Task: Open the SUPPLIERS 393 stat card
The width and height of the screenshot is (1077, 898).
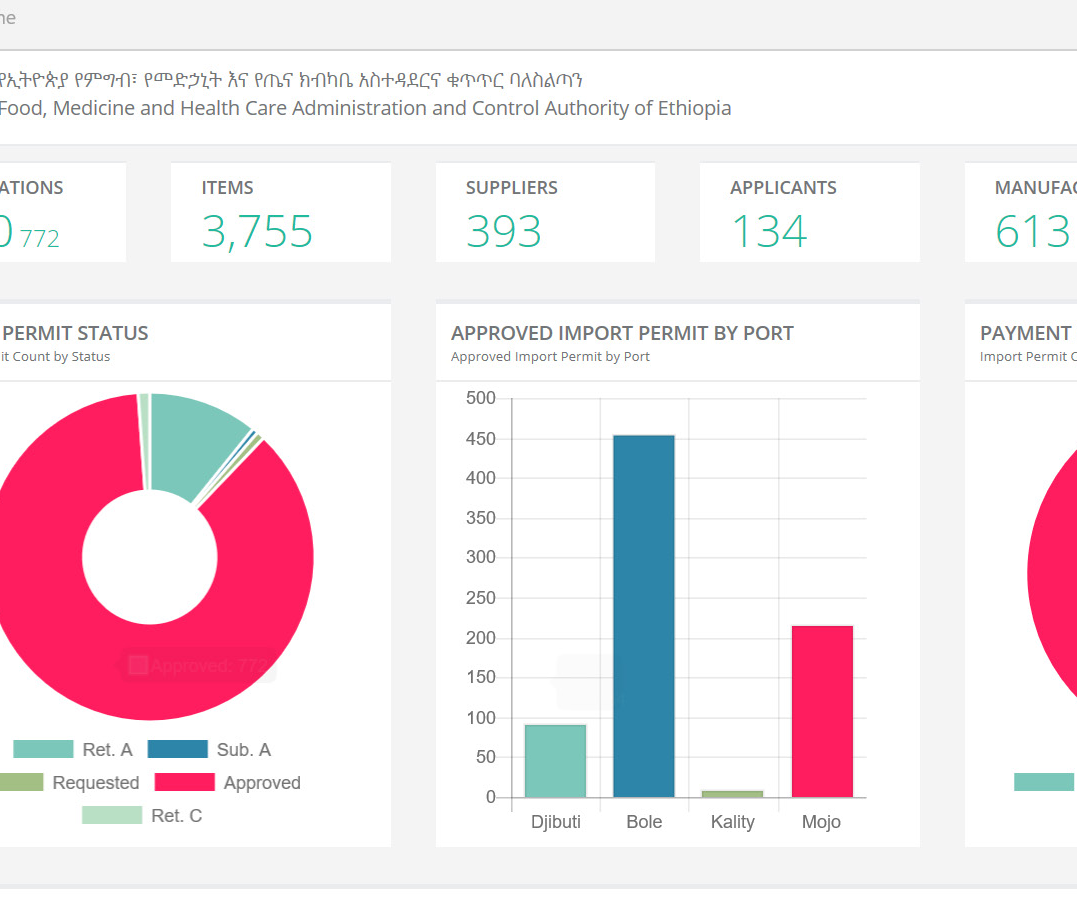Action: coord(545,212)
